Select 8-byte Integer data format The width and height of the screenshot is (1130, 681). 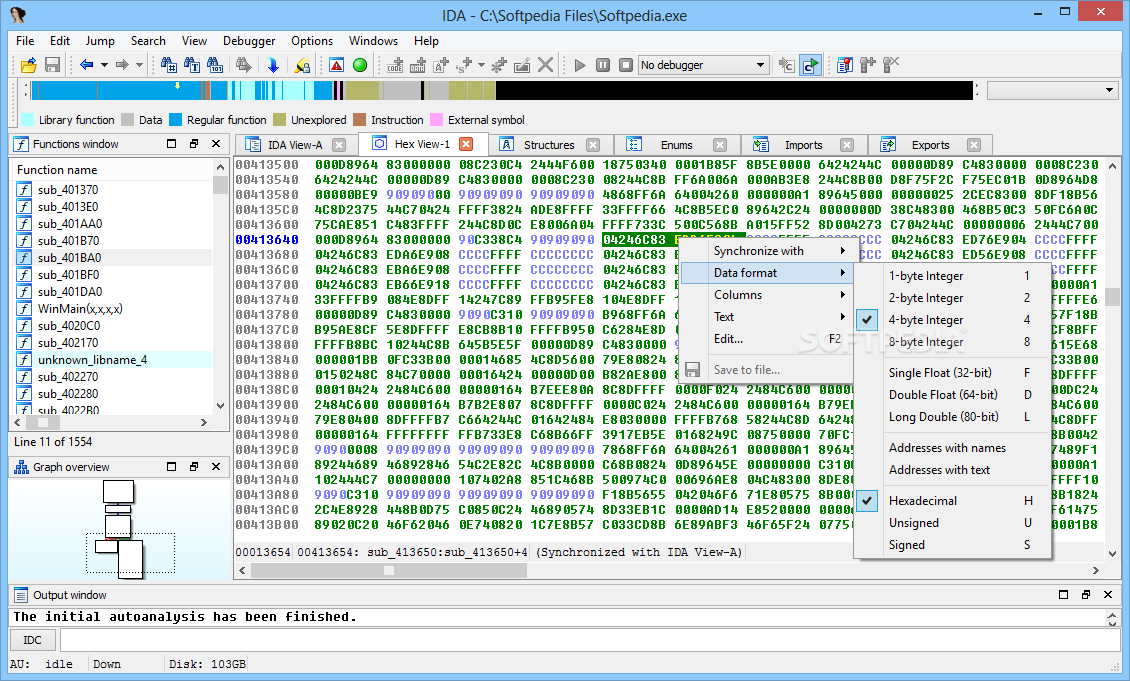tap(953, 342)
